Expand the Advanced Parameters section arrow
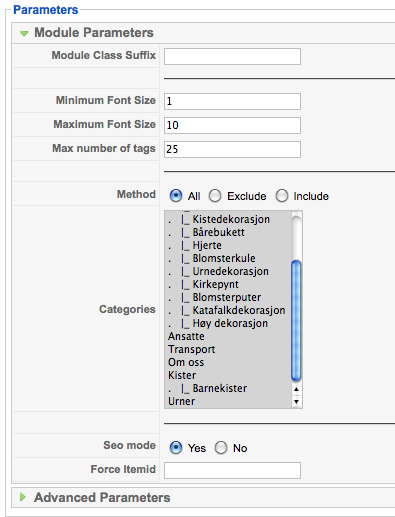Image resolution: width=395 pixels, height=517 pixels. click(x=23, y=497)
